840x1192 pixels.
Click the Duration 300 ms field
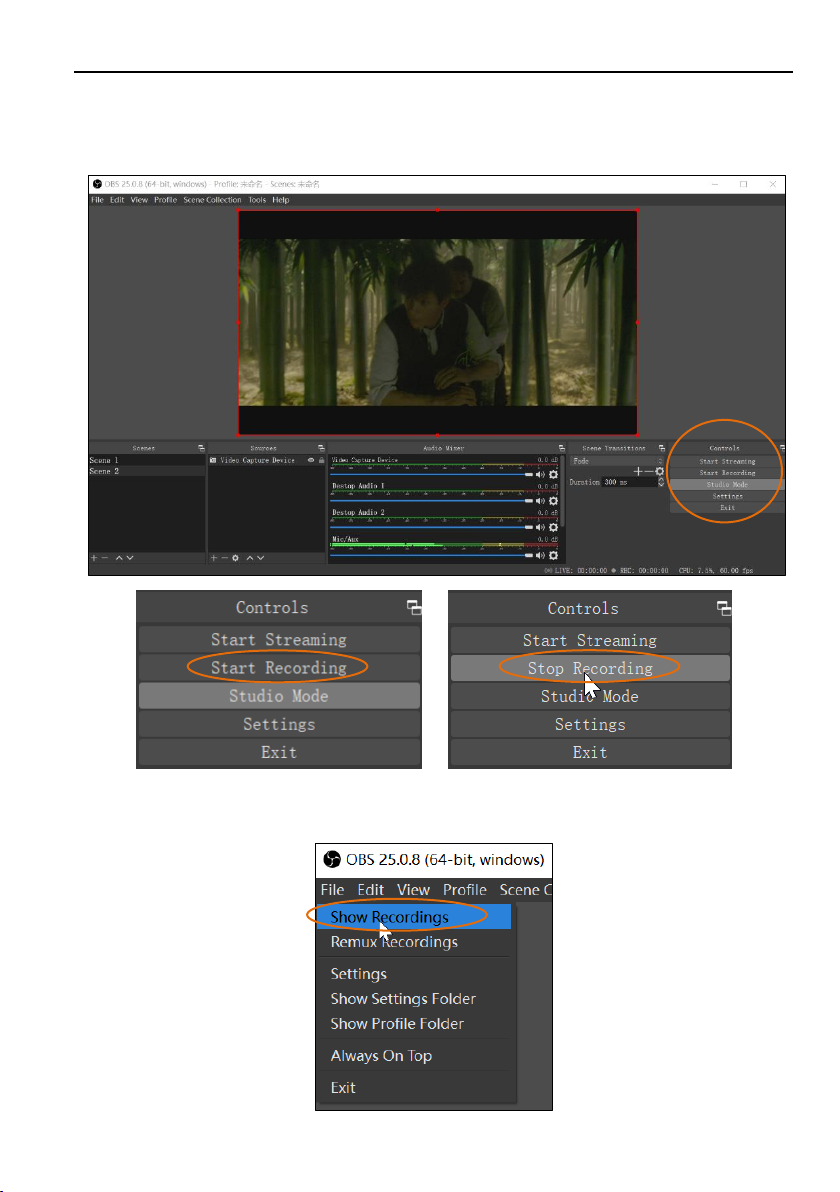629,482
